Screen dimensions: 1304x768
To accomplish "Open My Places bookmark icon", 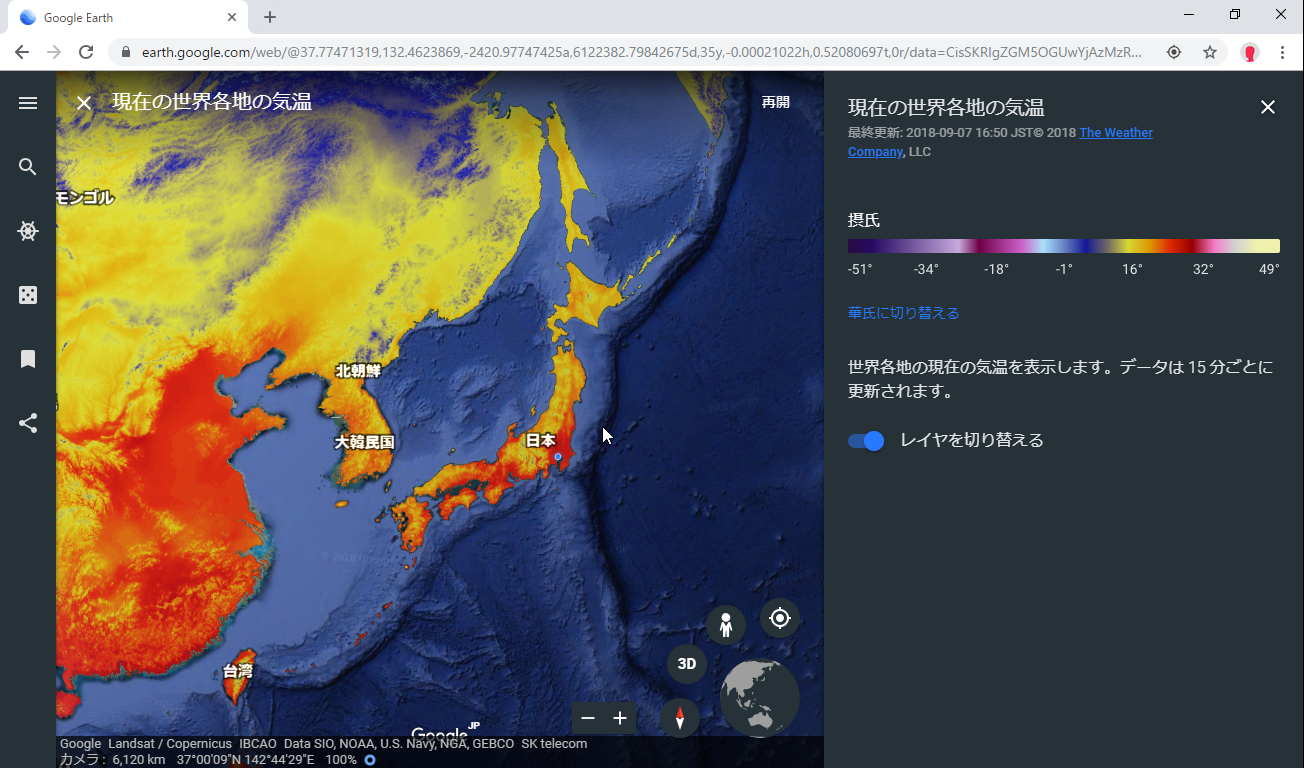I will click(28, 359).
